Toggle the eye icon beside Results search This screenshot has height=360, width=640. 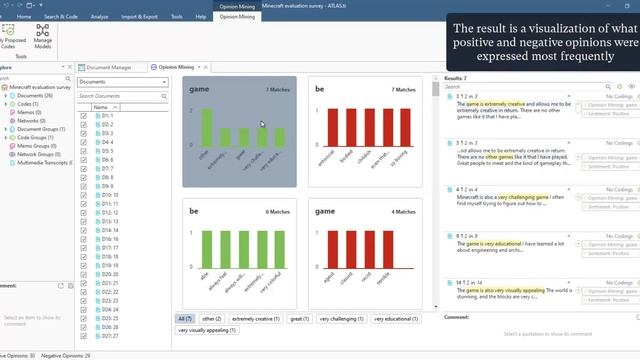[631, 87]
